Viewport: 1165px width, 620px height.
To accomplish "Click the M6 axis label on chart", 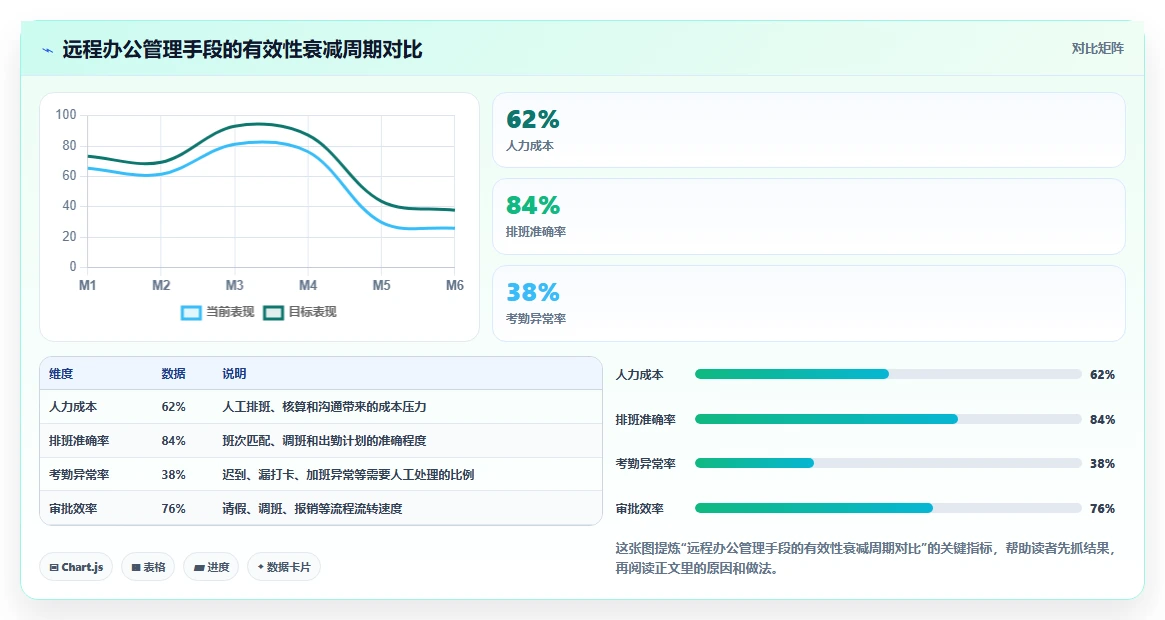I will click(455, 285).
